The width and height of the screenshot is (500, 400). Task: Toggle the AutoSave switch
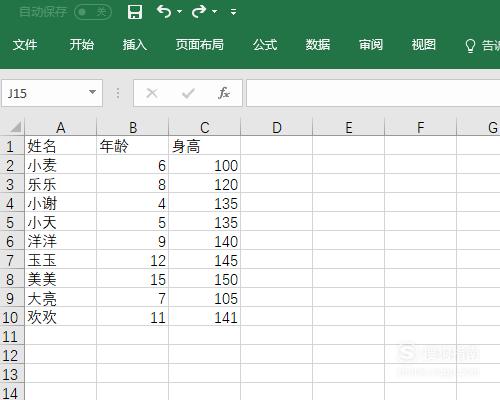coord(93,12)
